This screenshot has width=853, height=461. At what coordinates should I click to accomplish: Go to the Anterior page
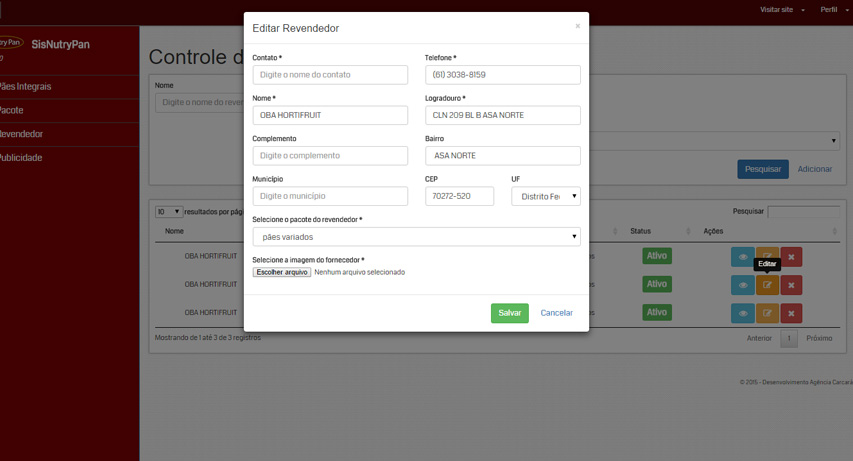[x=759, y=339]
